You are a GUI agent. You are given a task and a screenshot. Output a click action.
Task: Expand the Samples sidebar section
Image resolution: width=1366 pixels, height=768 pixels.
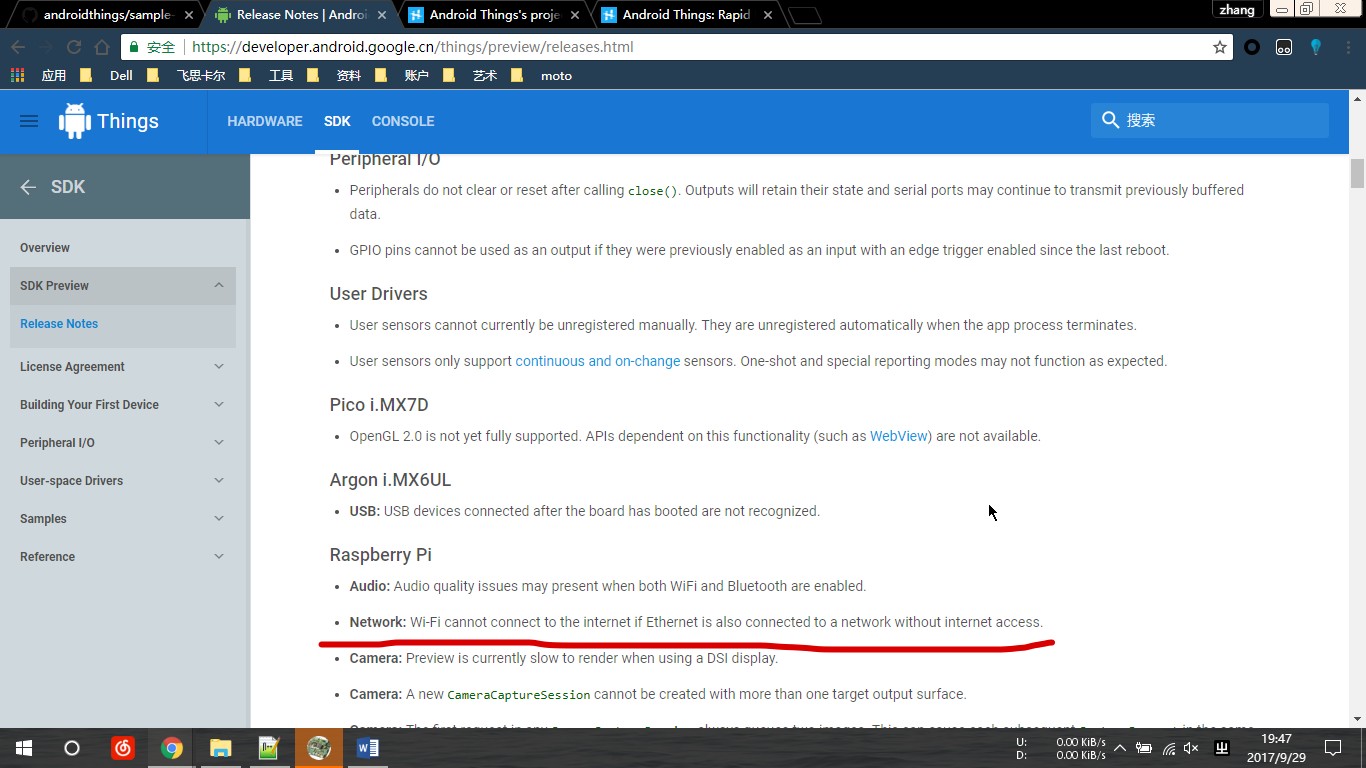(219, 519)
